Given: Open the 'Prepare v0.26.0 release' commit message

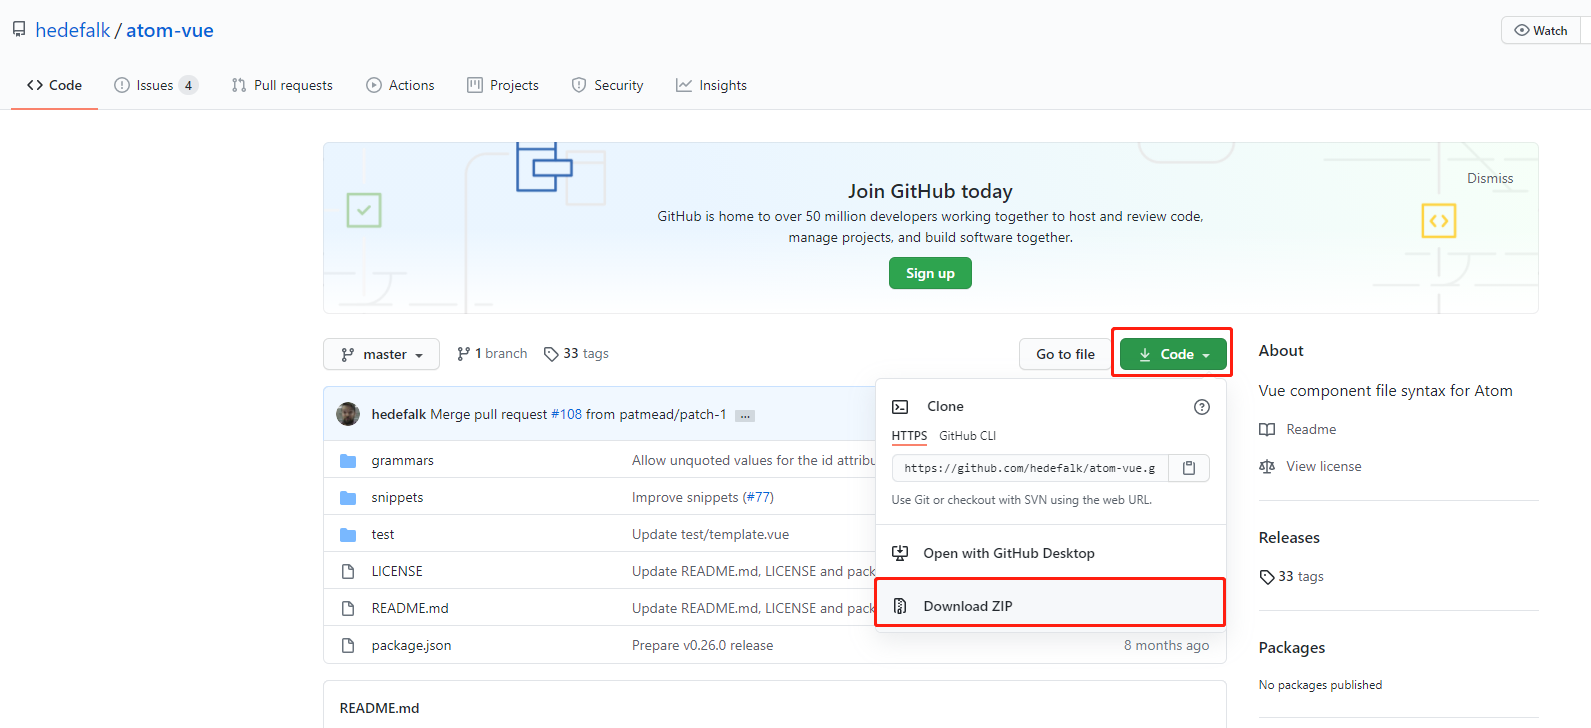Looking at the screenshot, I should tap(702, 645).
